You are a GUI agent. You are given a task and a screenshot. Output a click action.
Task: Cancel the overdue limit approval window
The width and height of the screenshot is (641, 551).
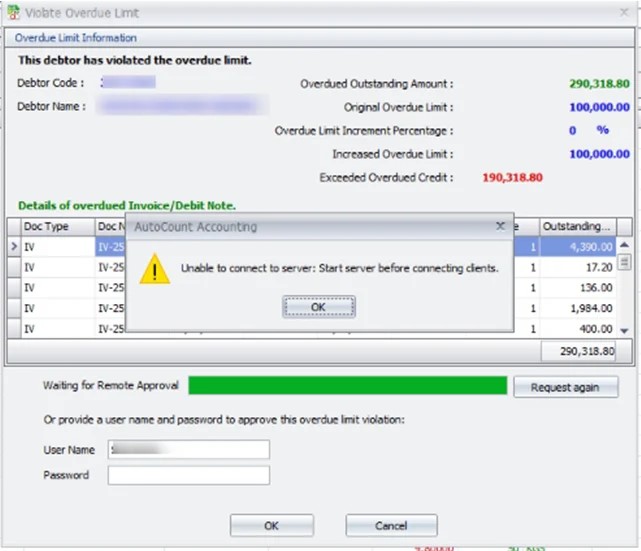[391, 525]
